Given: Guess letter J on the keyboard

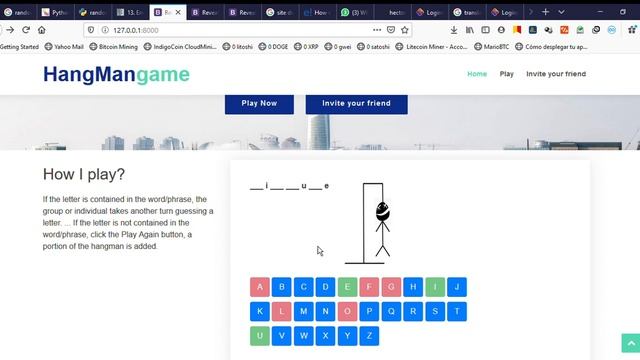Looking at the screenshot, I should click(457, 287).
